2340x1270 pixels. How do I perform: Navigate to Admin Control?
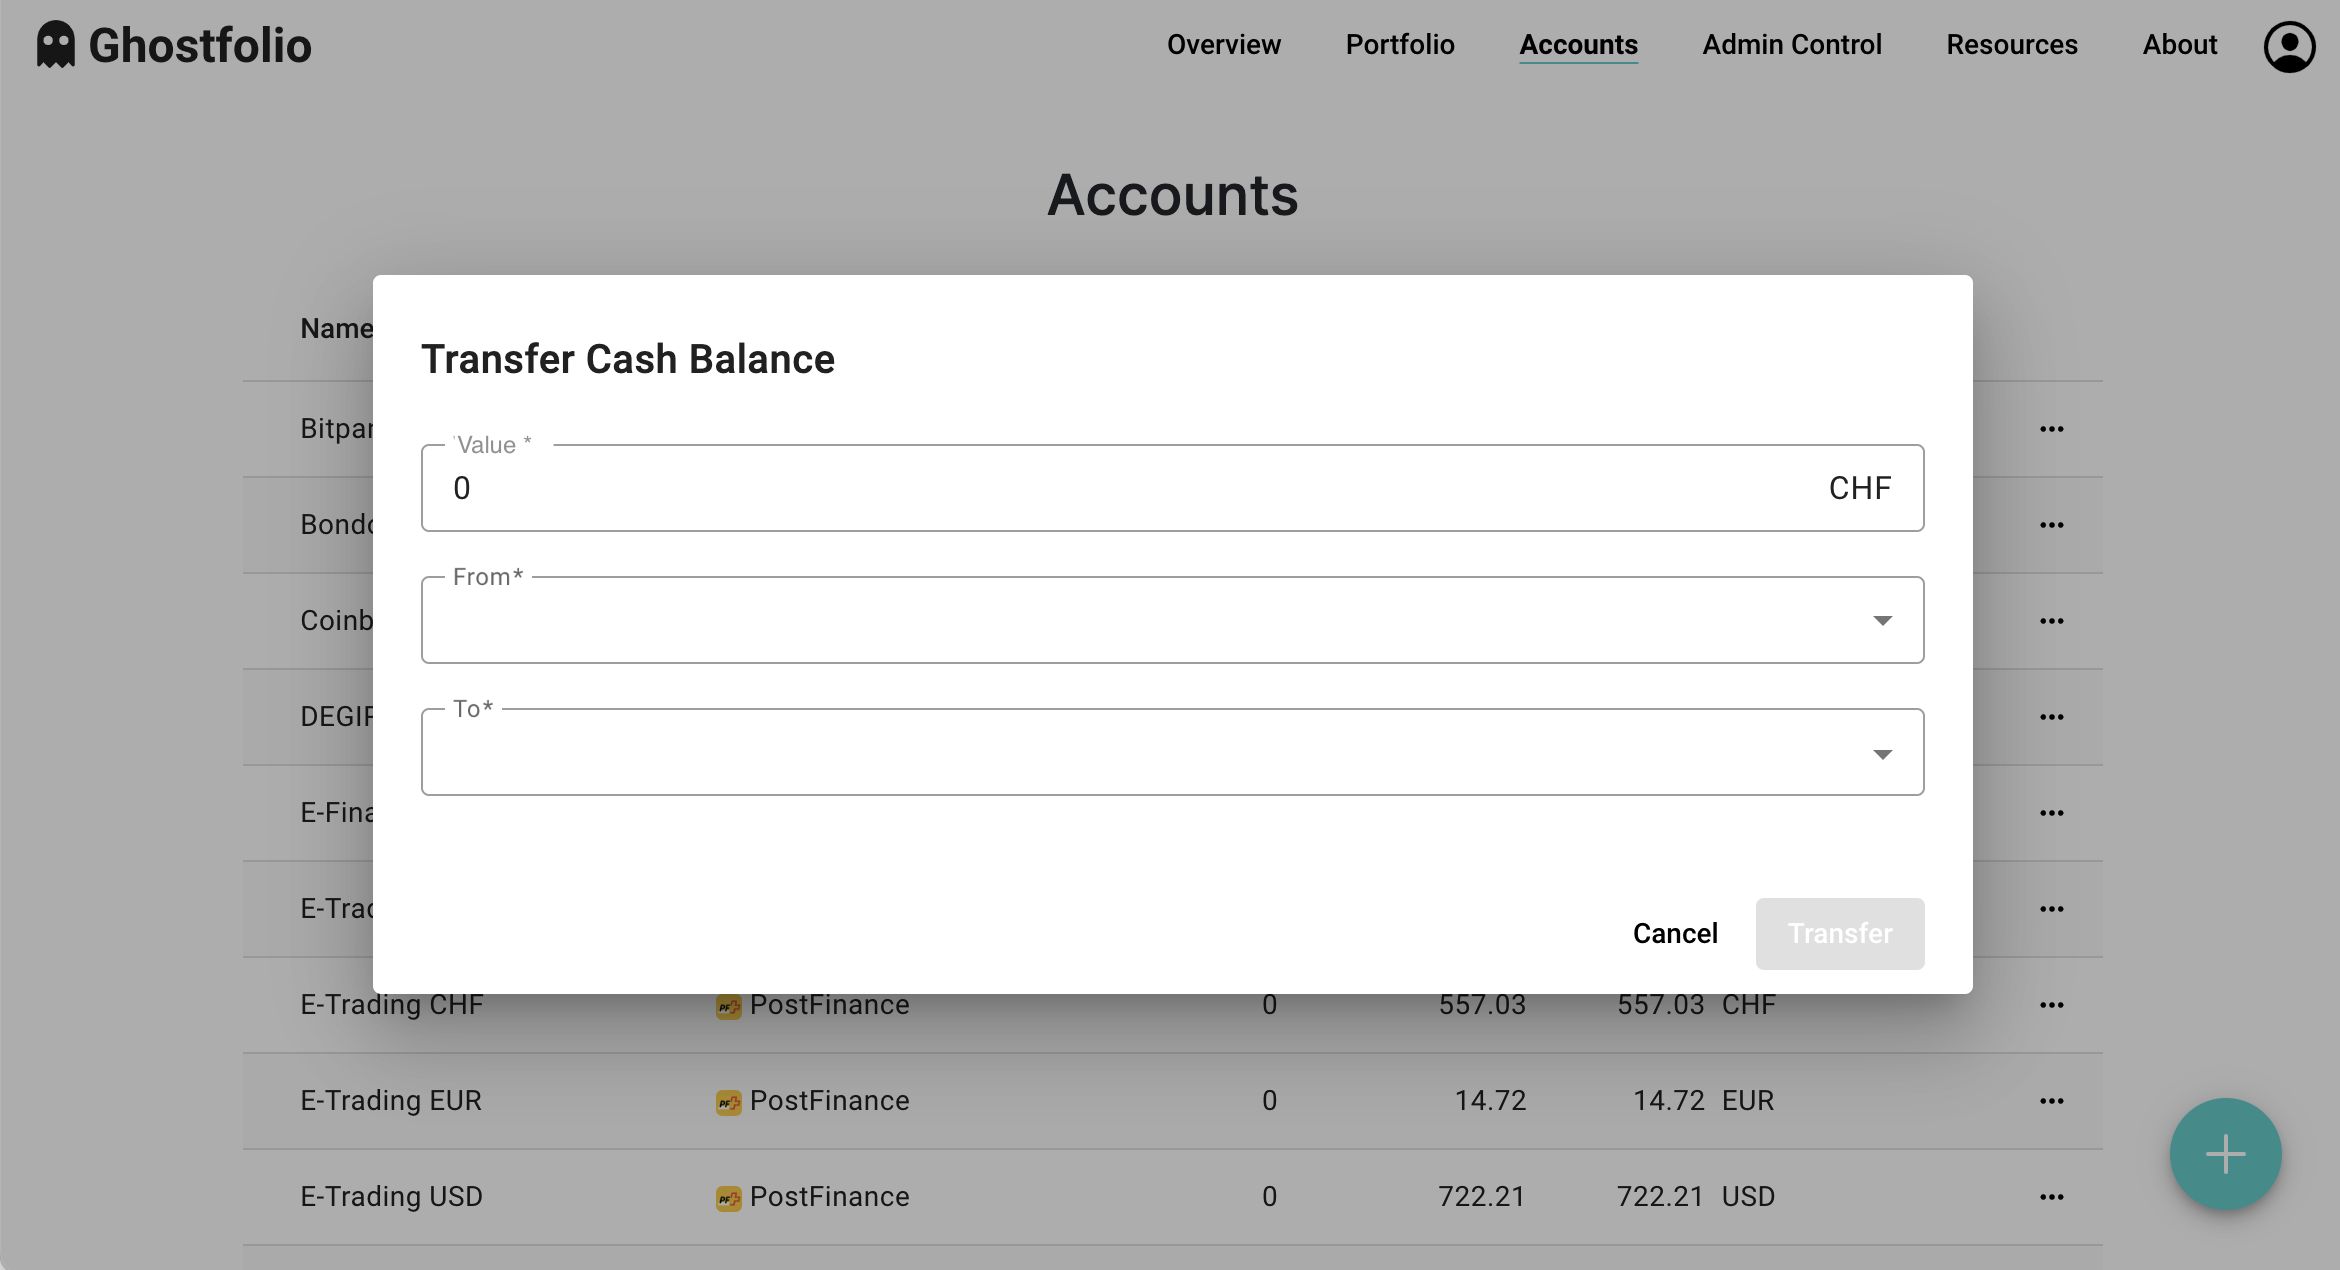pyautogui.click(x=1791, y=44)
